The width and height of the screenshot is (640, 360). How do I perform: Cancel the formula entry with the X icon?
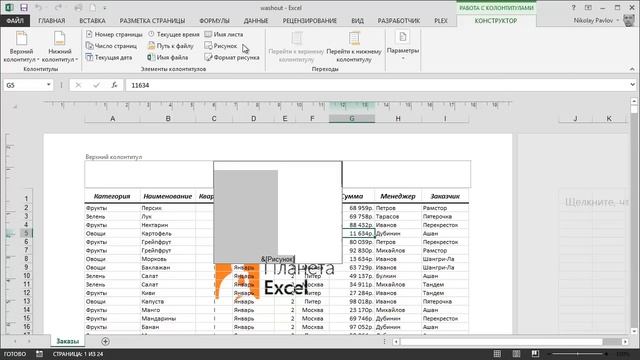pos(78,85)
